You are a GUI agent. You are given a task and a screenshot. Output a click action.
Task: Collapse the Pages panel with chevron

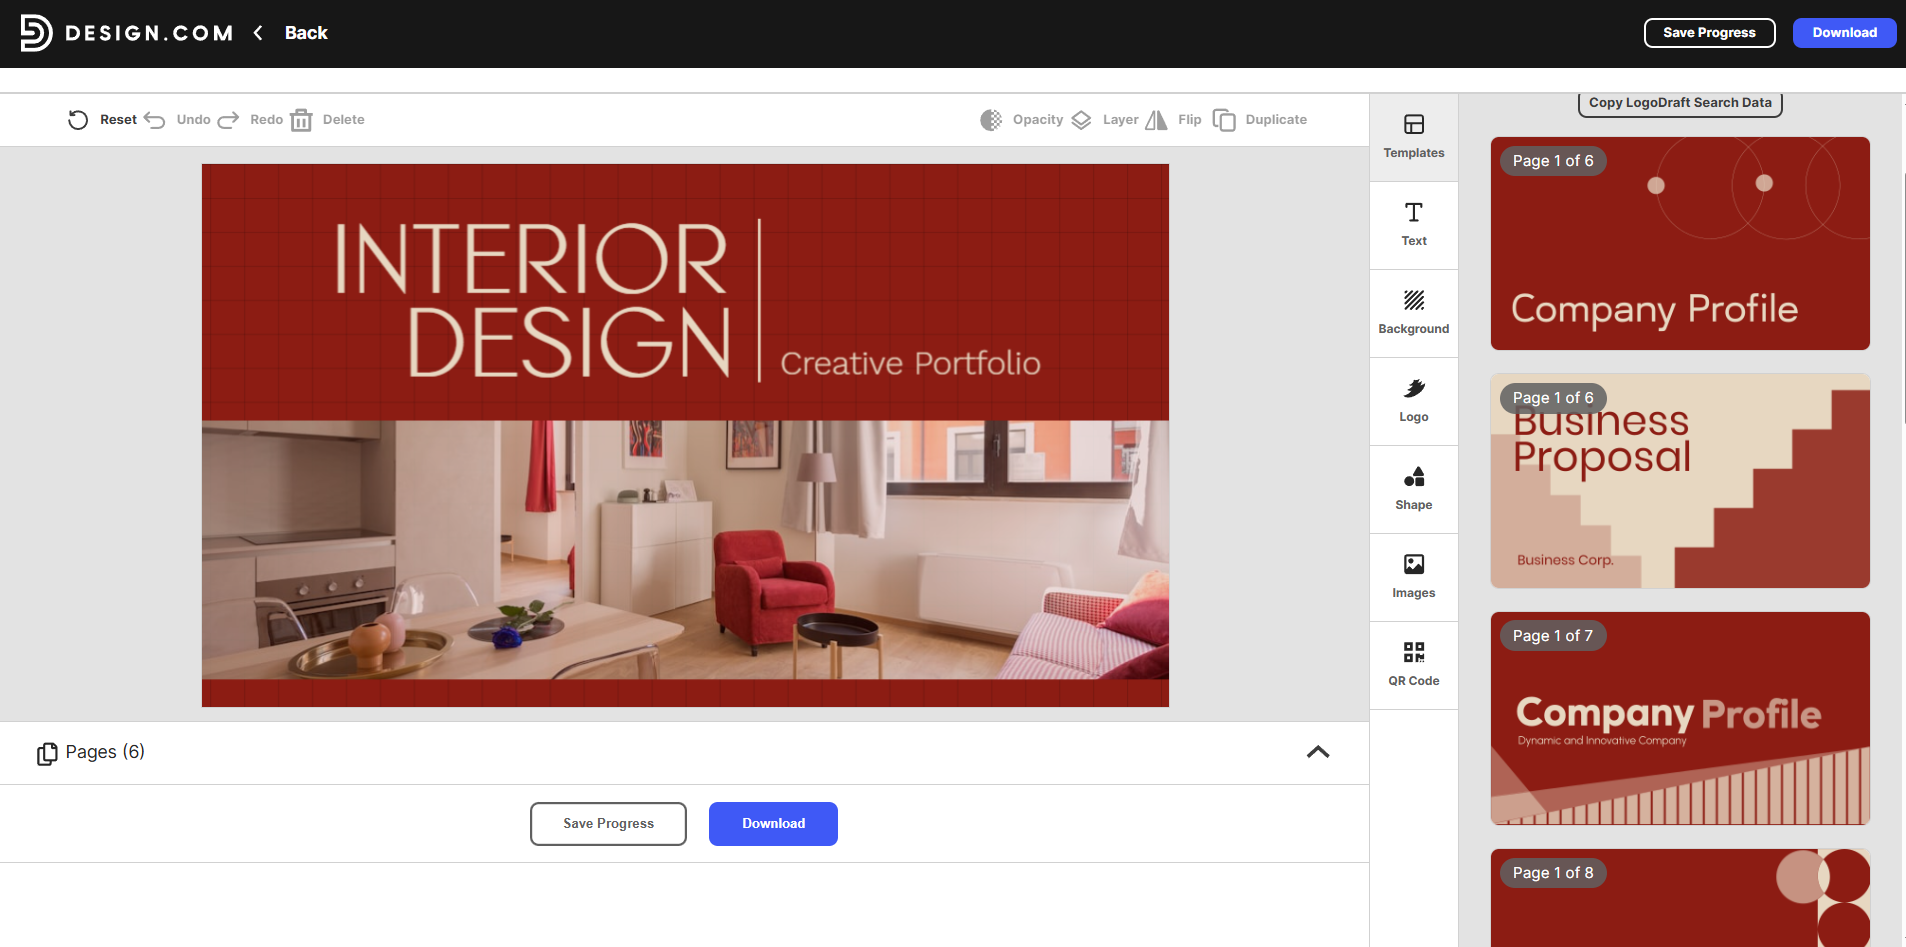[1318, 752]
